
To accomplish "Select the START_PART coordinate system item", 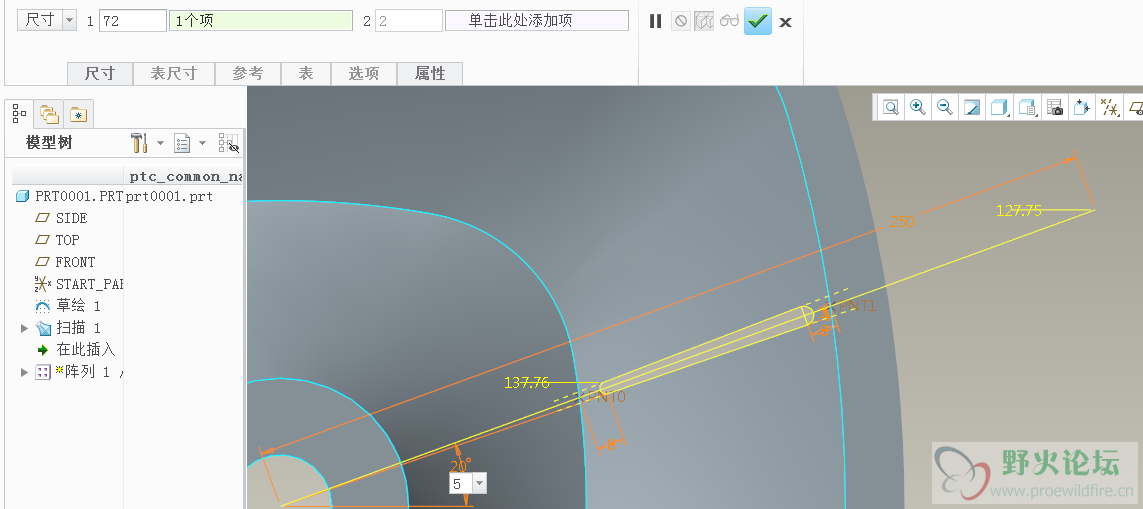I will pos(79,284).
